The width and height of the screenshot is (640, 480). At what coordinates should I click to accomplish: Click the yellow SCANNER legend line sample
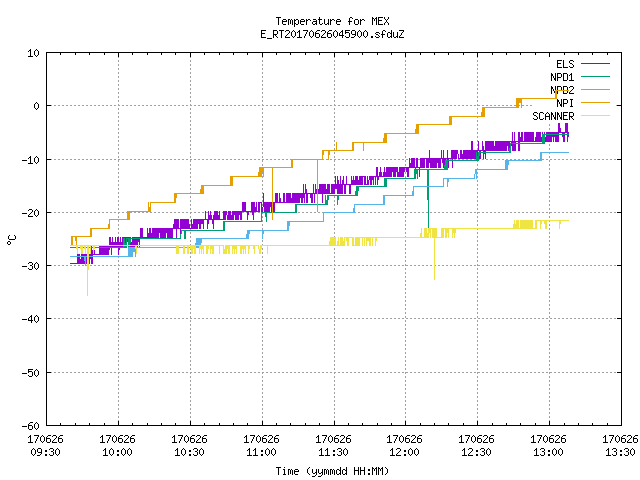click(x=595, y=116)
